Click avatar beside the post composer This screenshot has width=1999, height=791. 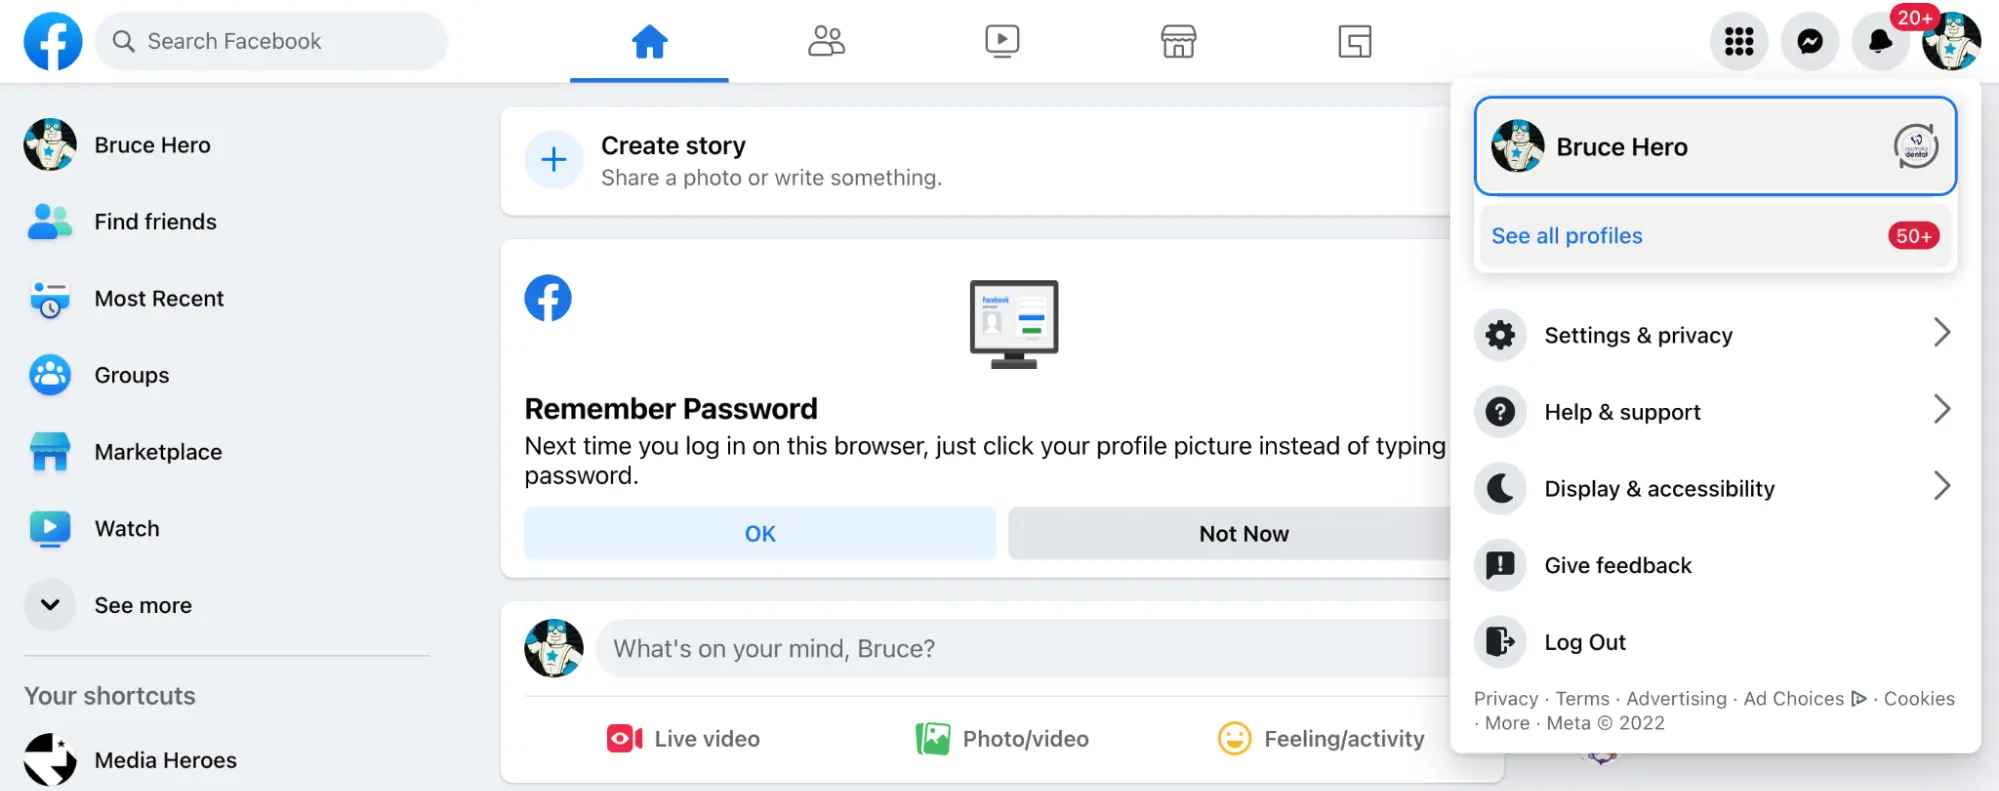554,648
